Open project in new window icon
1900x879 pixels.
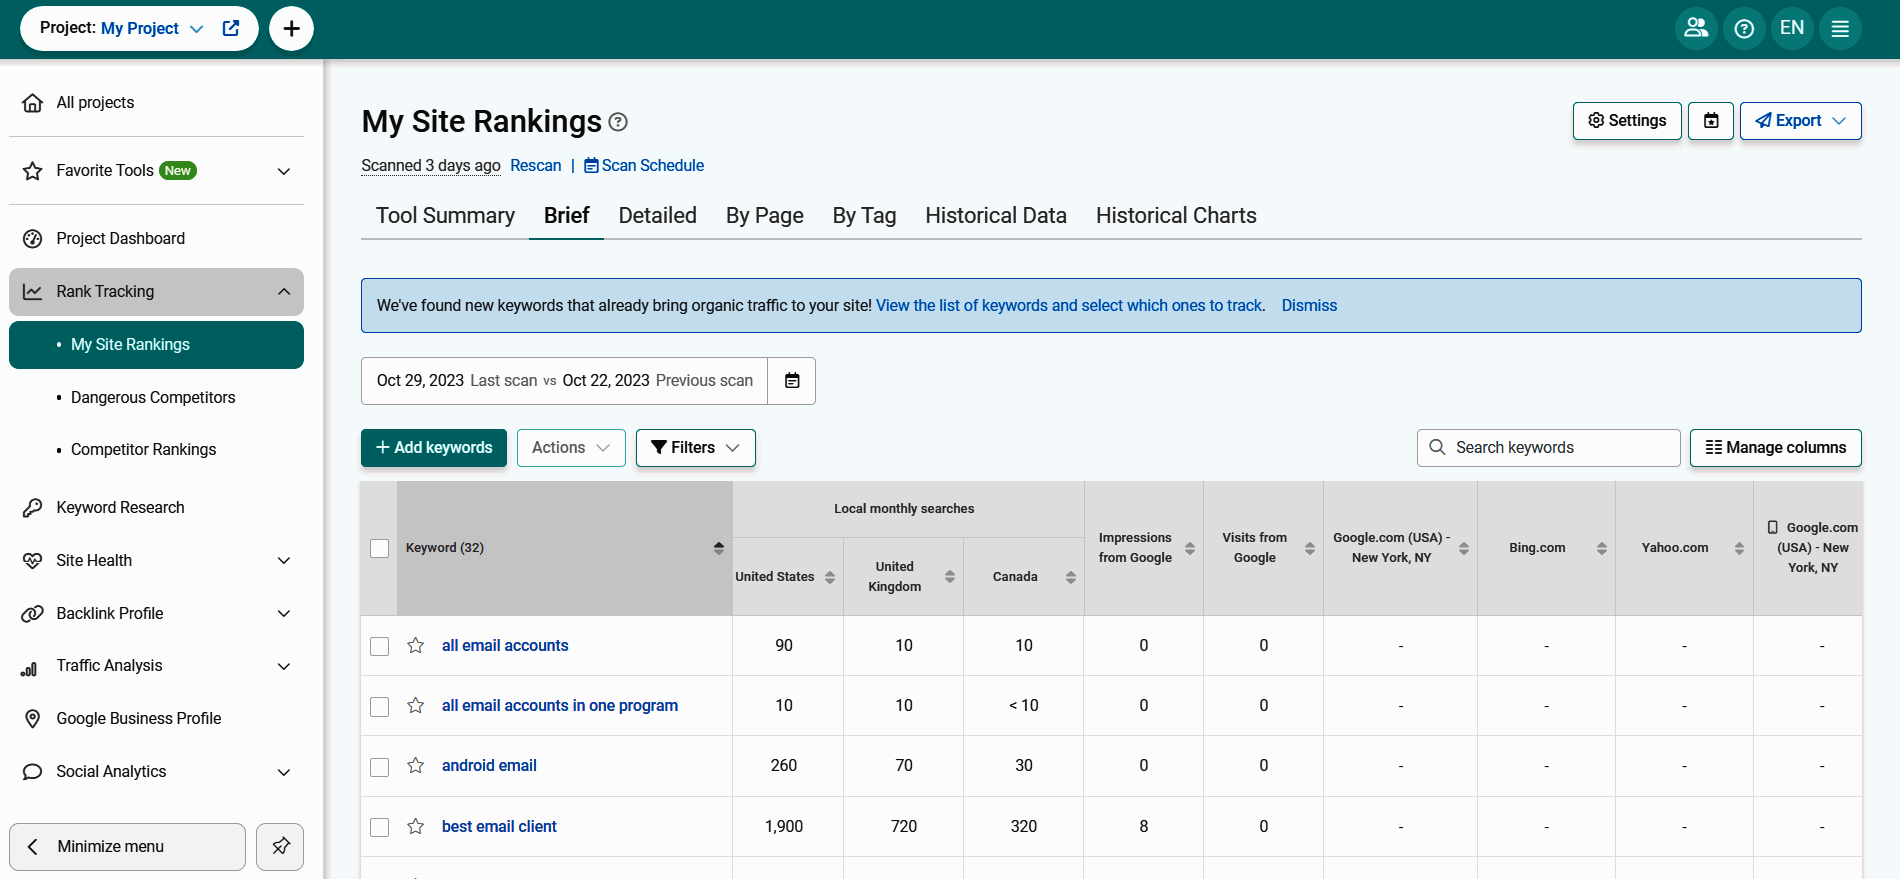pyautogui.click(x=231, y=28)
